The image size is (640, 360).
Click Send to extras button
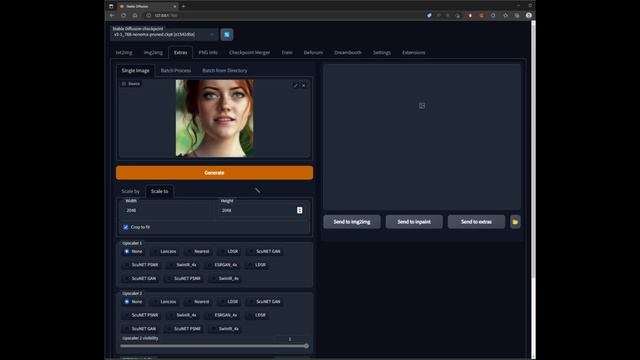tap(476, 222)
